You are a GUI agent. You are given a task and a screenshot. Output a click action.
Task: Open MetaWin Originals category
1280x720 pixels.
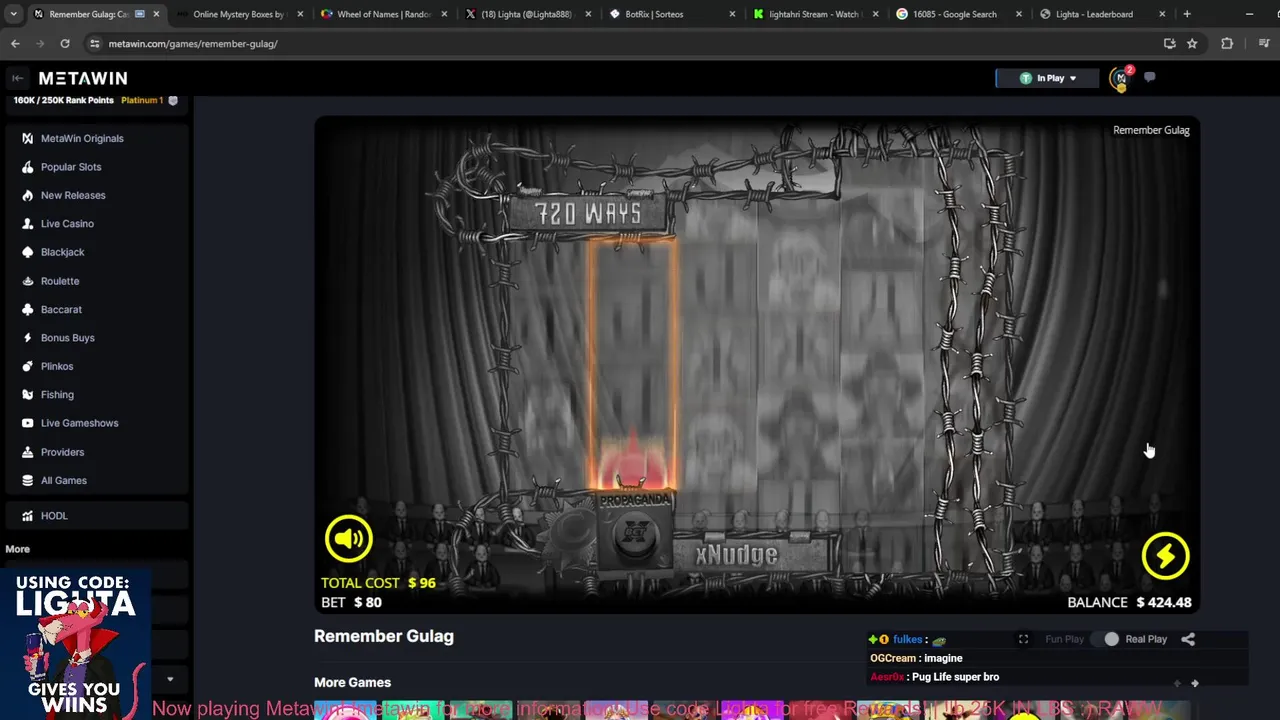pos(82,138)
